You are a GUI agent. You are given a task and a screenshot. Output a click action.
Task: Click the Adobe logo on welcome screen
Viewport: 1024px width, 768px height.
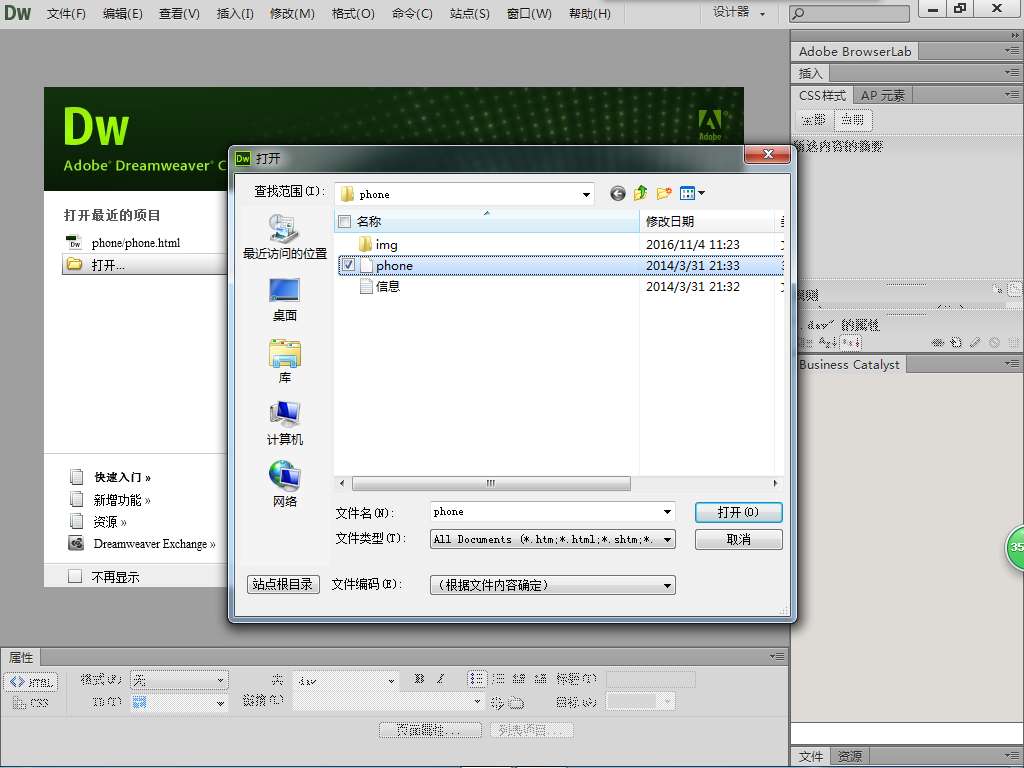711,125
